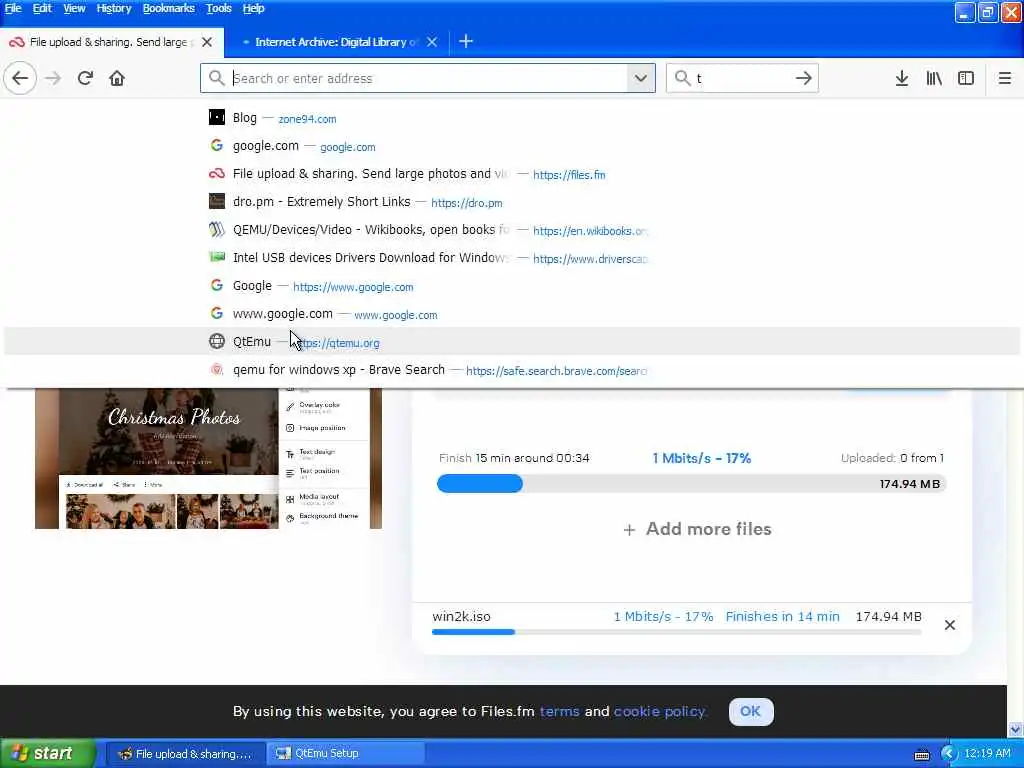Expand the address bar history dropdown
Image resolution: width=1024 pixels, height=768 pixels.
[641, 78]
